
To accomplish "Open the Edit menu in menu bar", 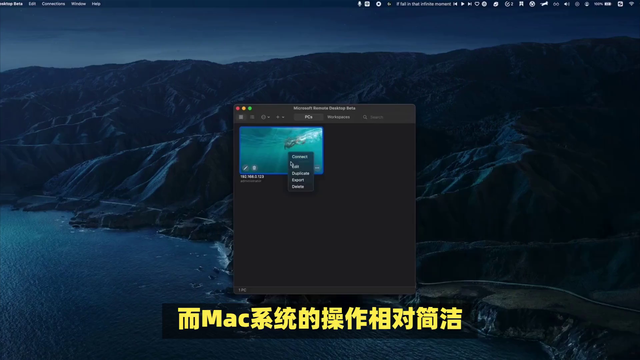I will tap(32, 4).
